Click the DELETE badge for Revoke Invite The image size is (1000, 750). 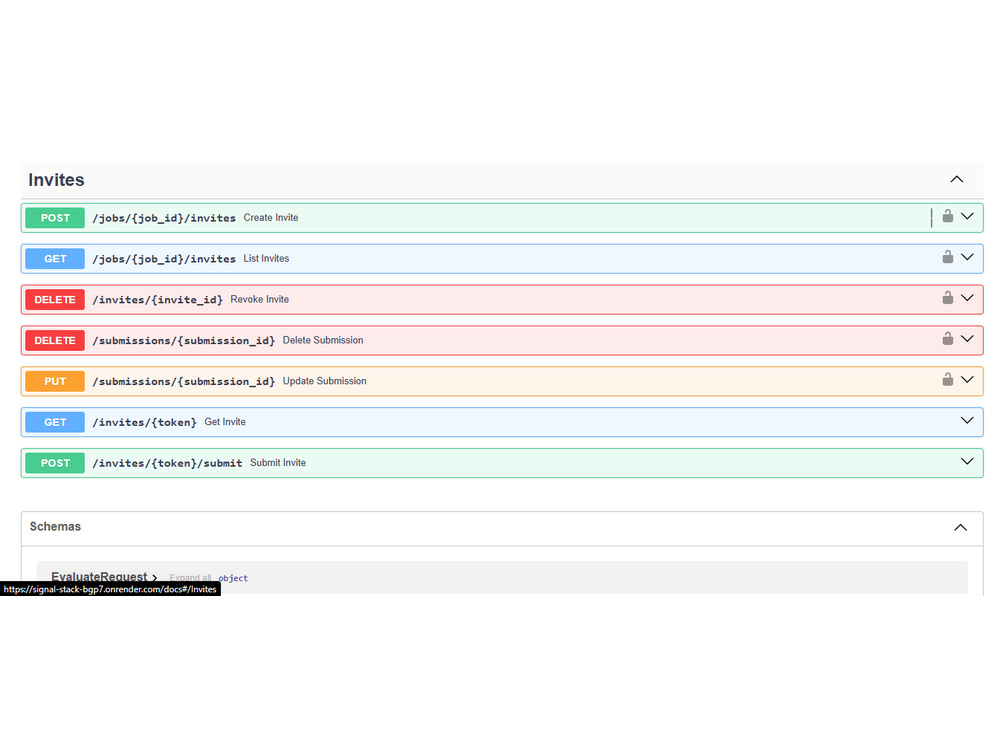(55, 300)
